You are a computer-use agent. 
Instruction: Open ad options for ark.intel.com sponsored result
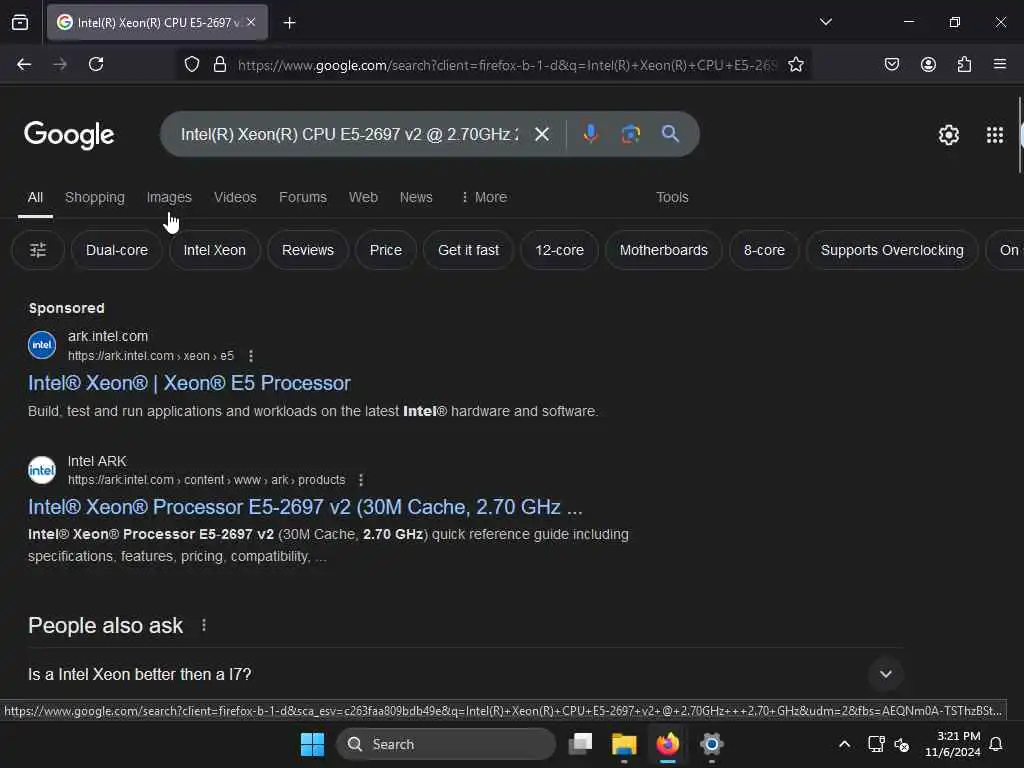[251, 356]
